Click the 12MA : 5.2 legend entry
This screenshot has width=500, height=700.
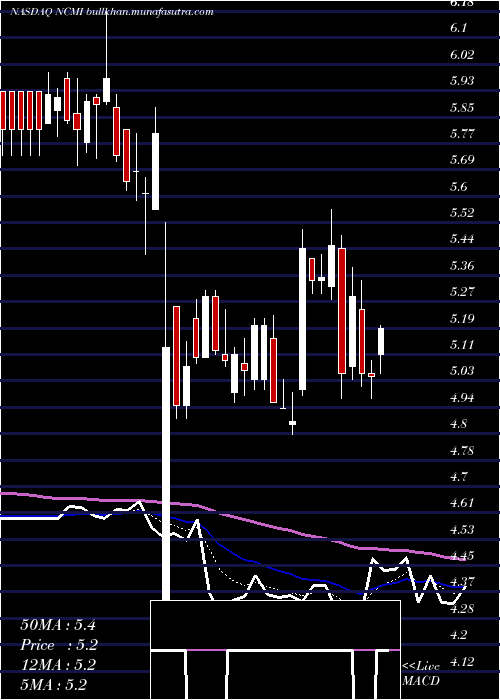click(58, 665)
